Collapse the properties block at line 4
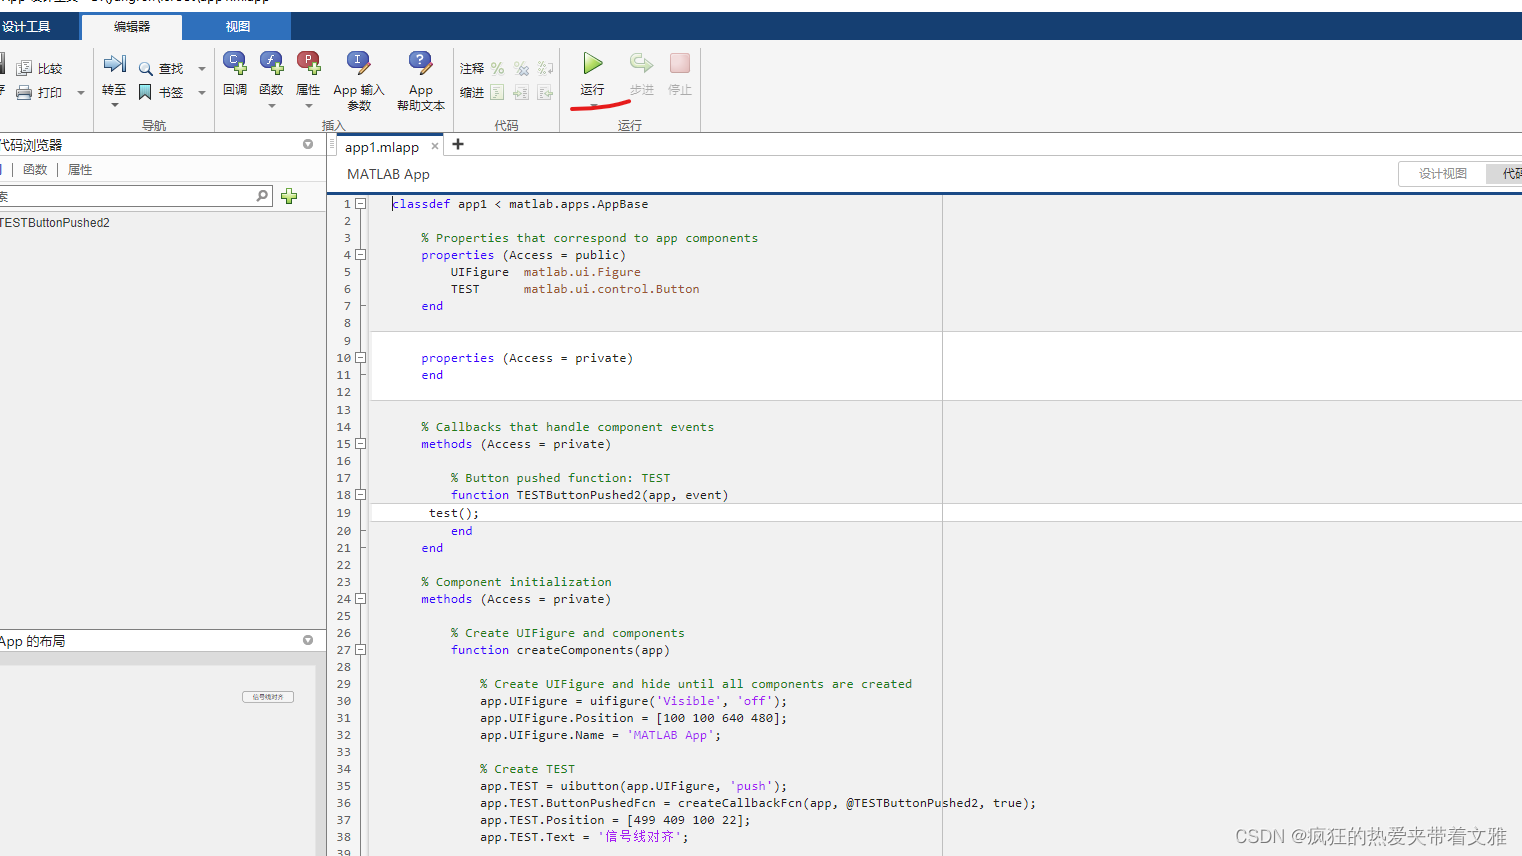The width and height of the screenshot is (1522, 856). click(361, 254)
